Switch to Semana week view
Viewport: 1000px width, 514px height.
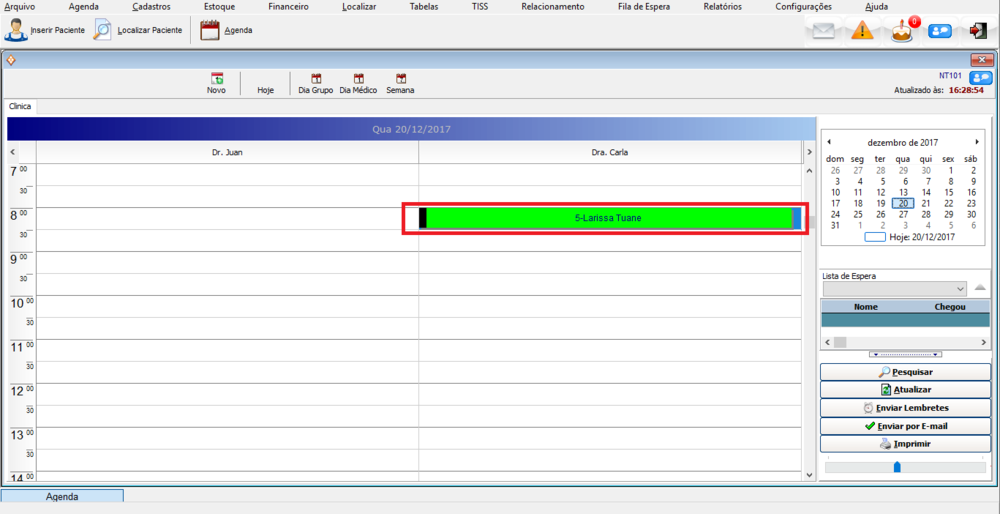point(400,79)
